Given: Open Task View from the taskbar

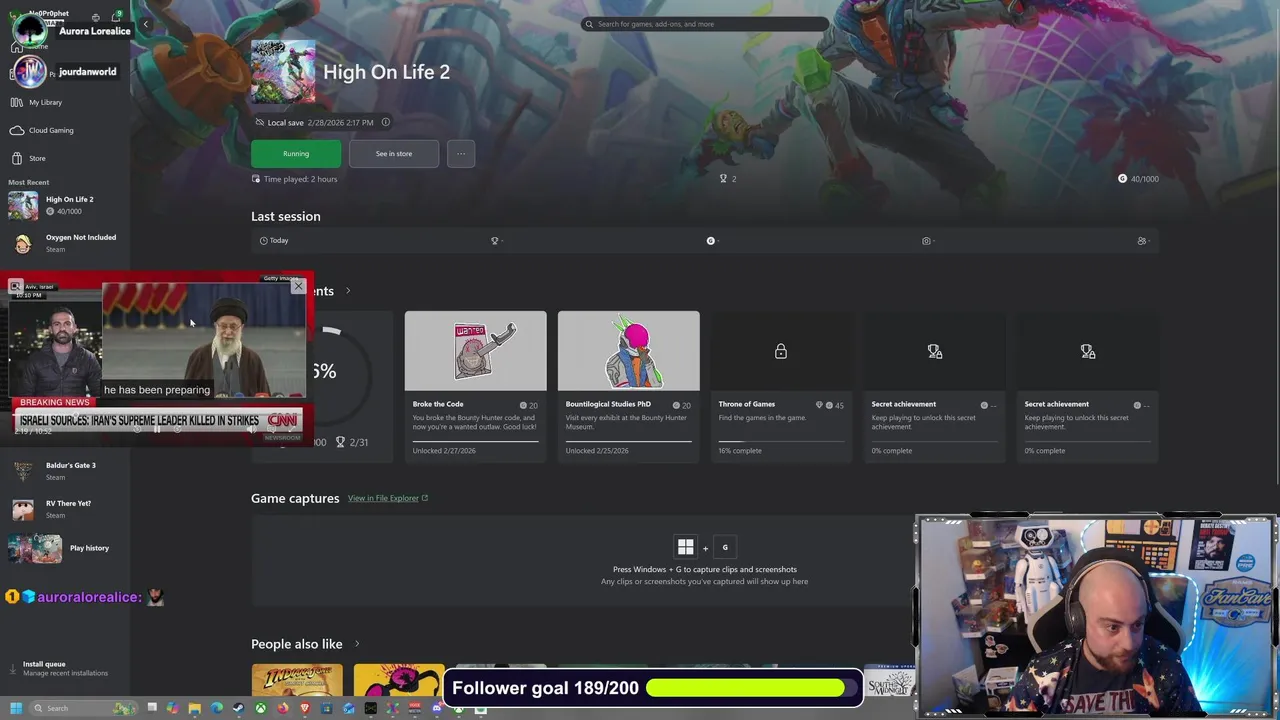Looking at the screenshot, I should [x=152, y=708].
